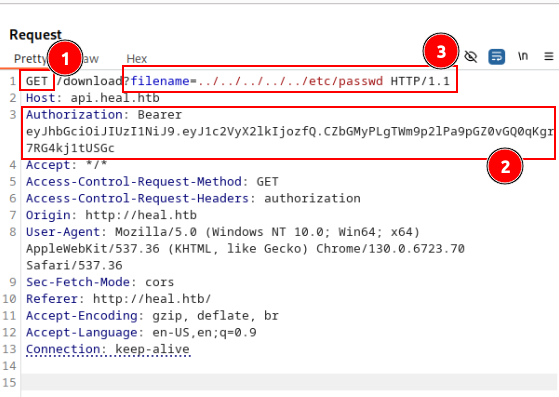Click the Accept-Encoding header name
The image size is (559, 397).
tap(82, 315)
